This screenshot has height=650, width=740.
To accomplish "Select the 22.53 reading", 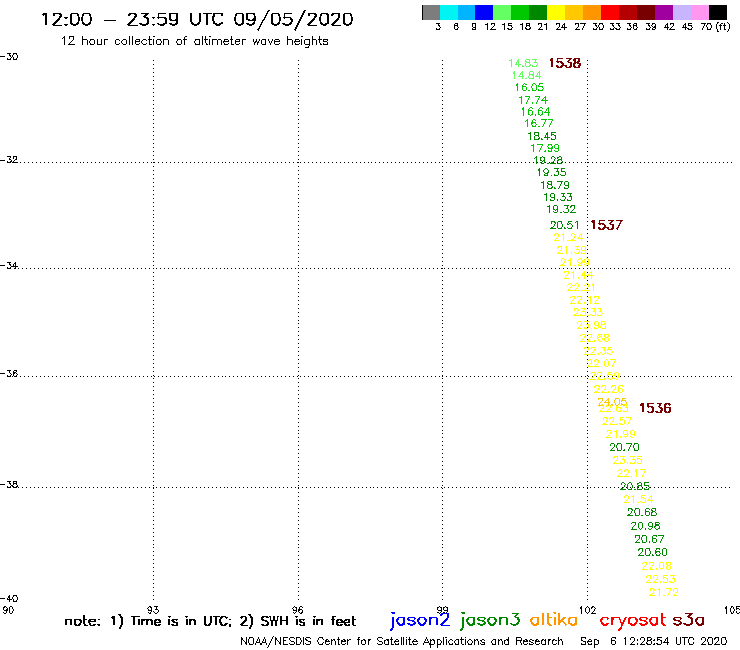I will click(x=660, y=579).
